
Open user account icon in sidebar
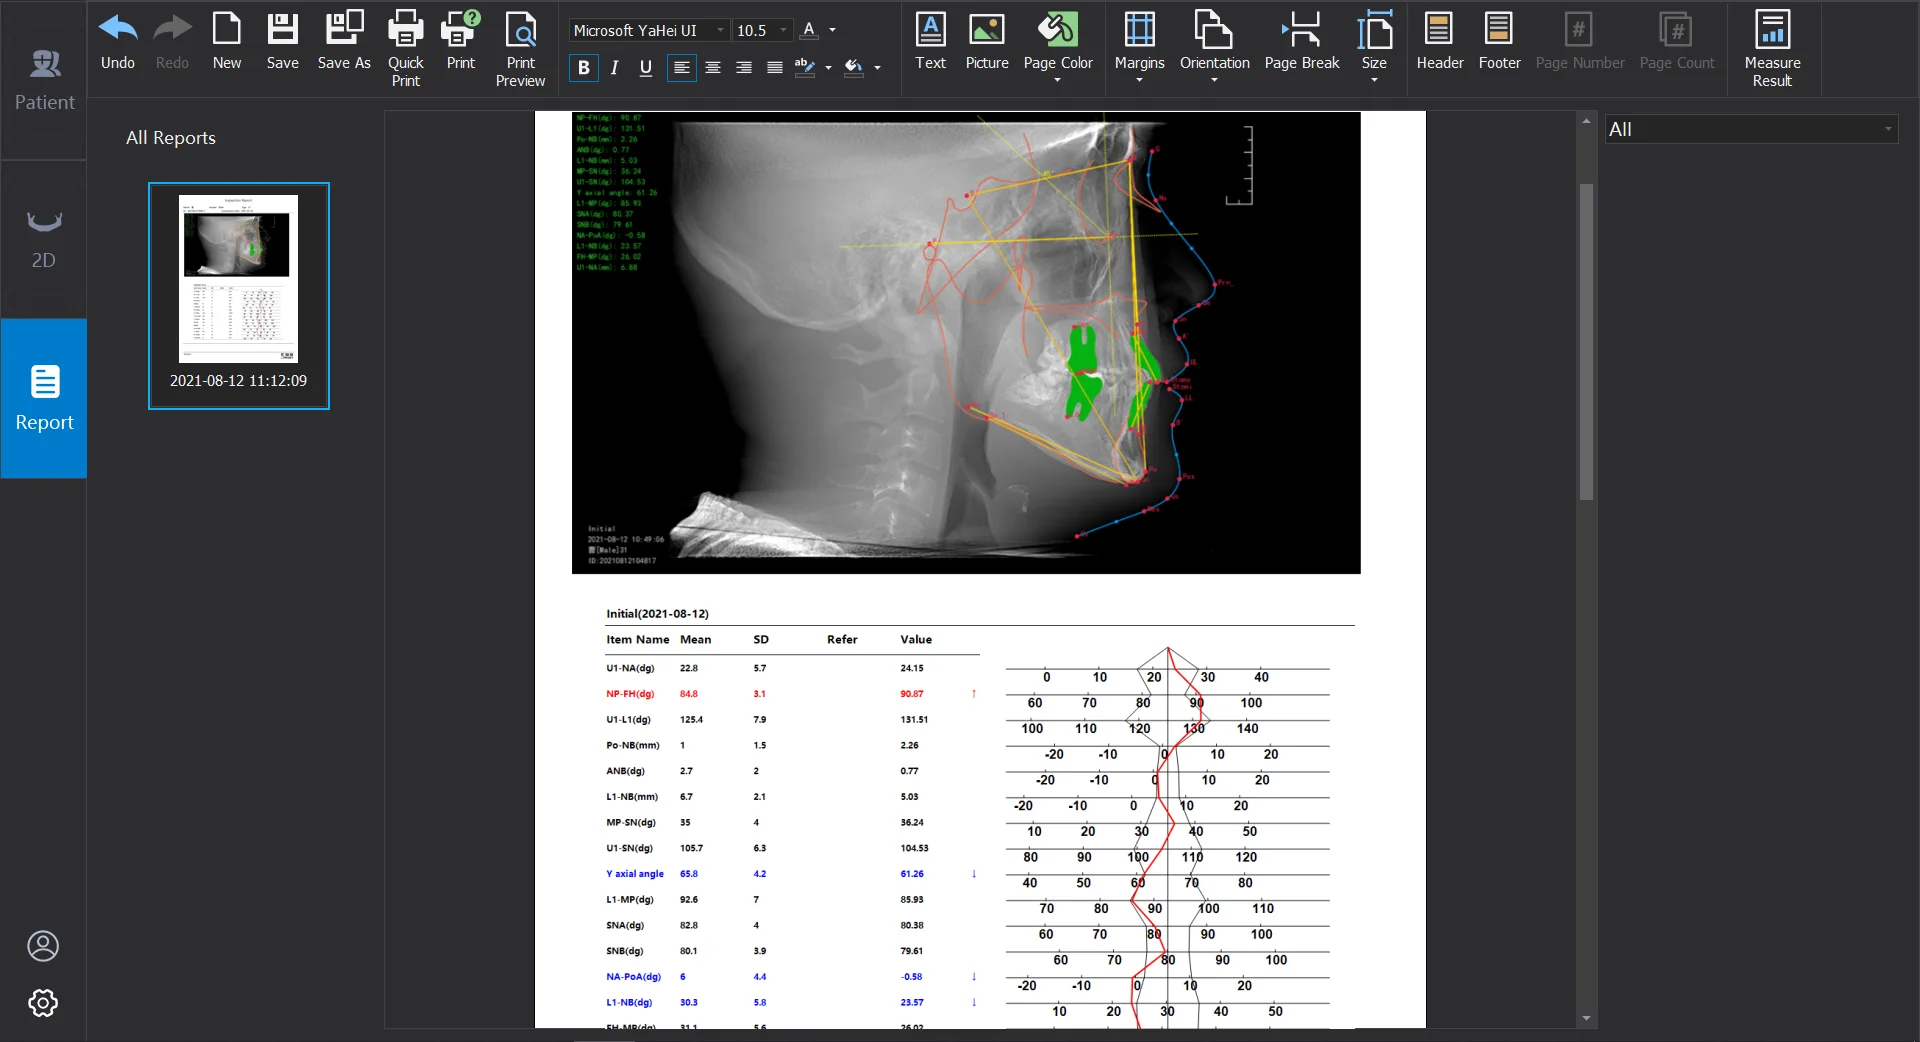pos(43,946)
